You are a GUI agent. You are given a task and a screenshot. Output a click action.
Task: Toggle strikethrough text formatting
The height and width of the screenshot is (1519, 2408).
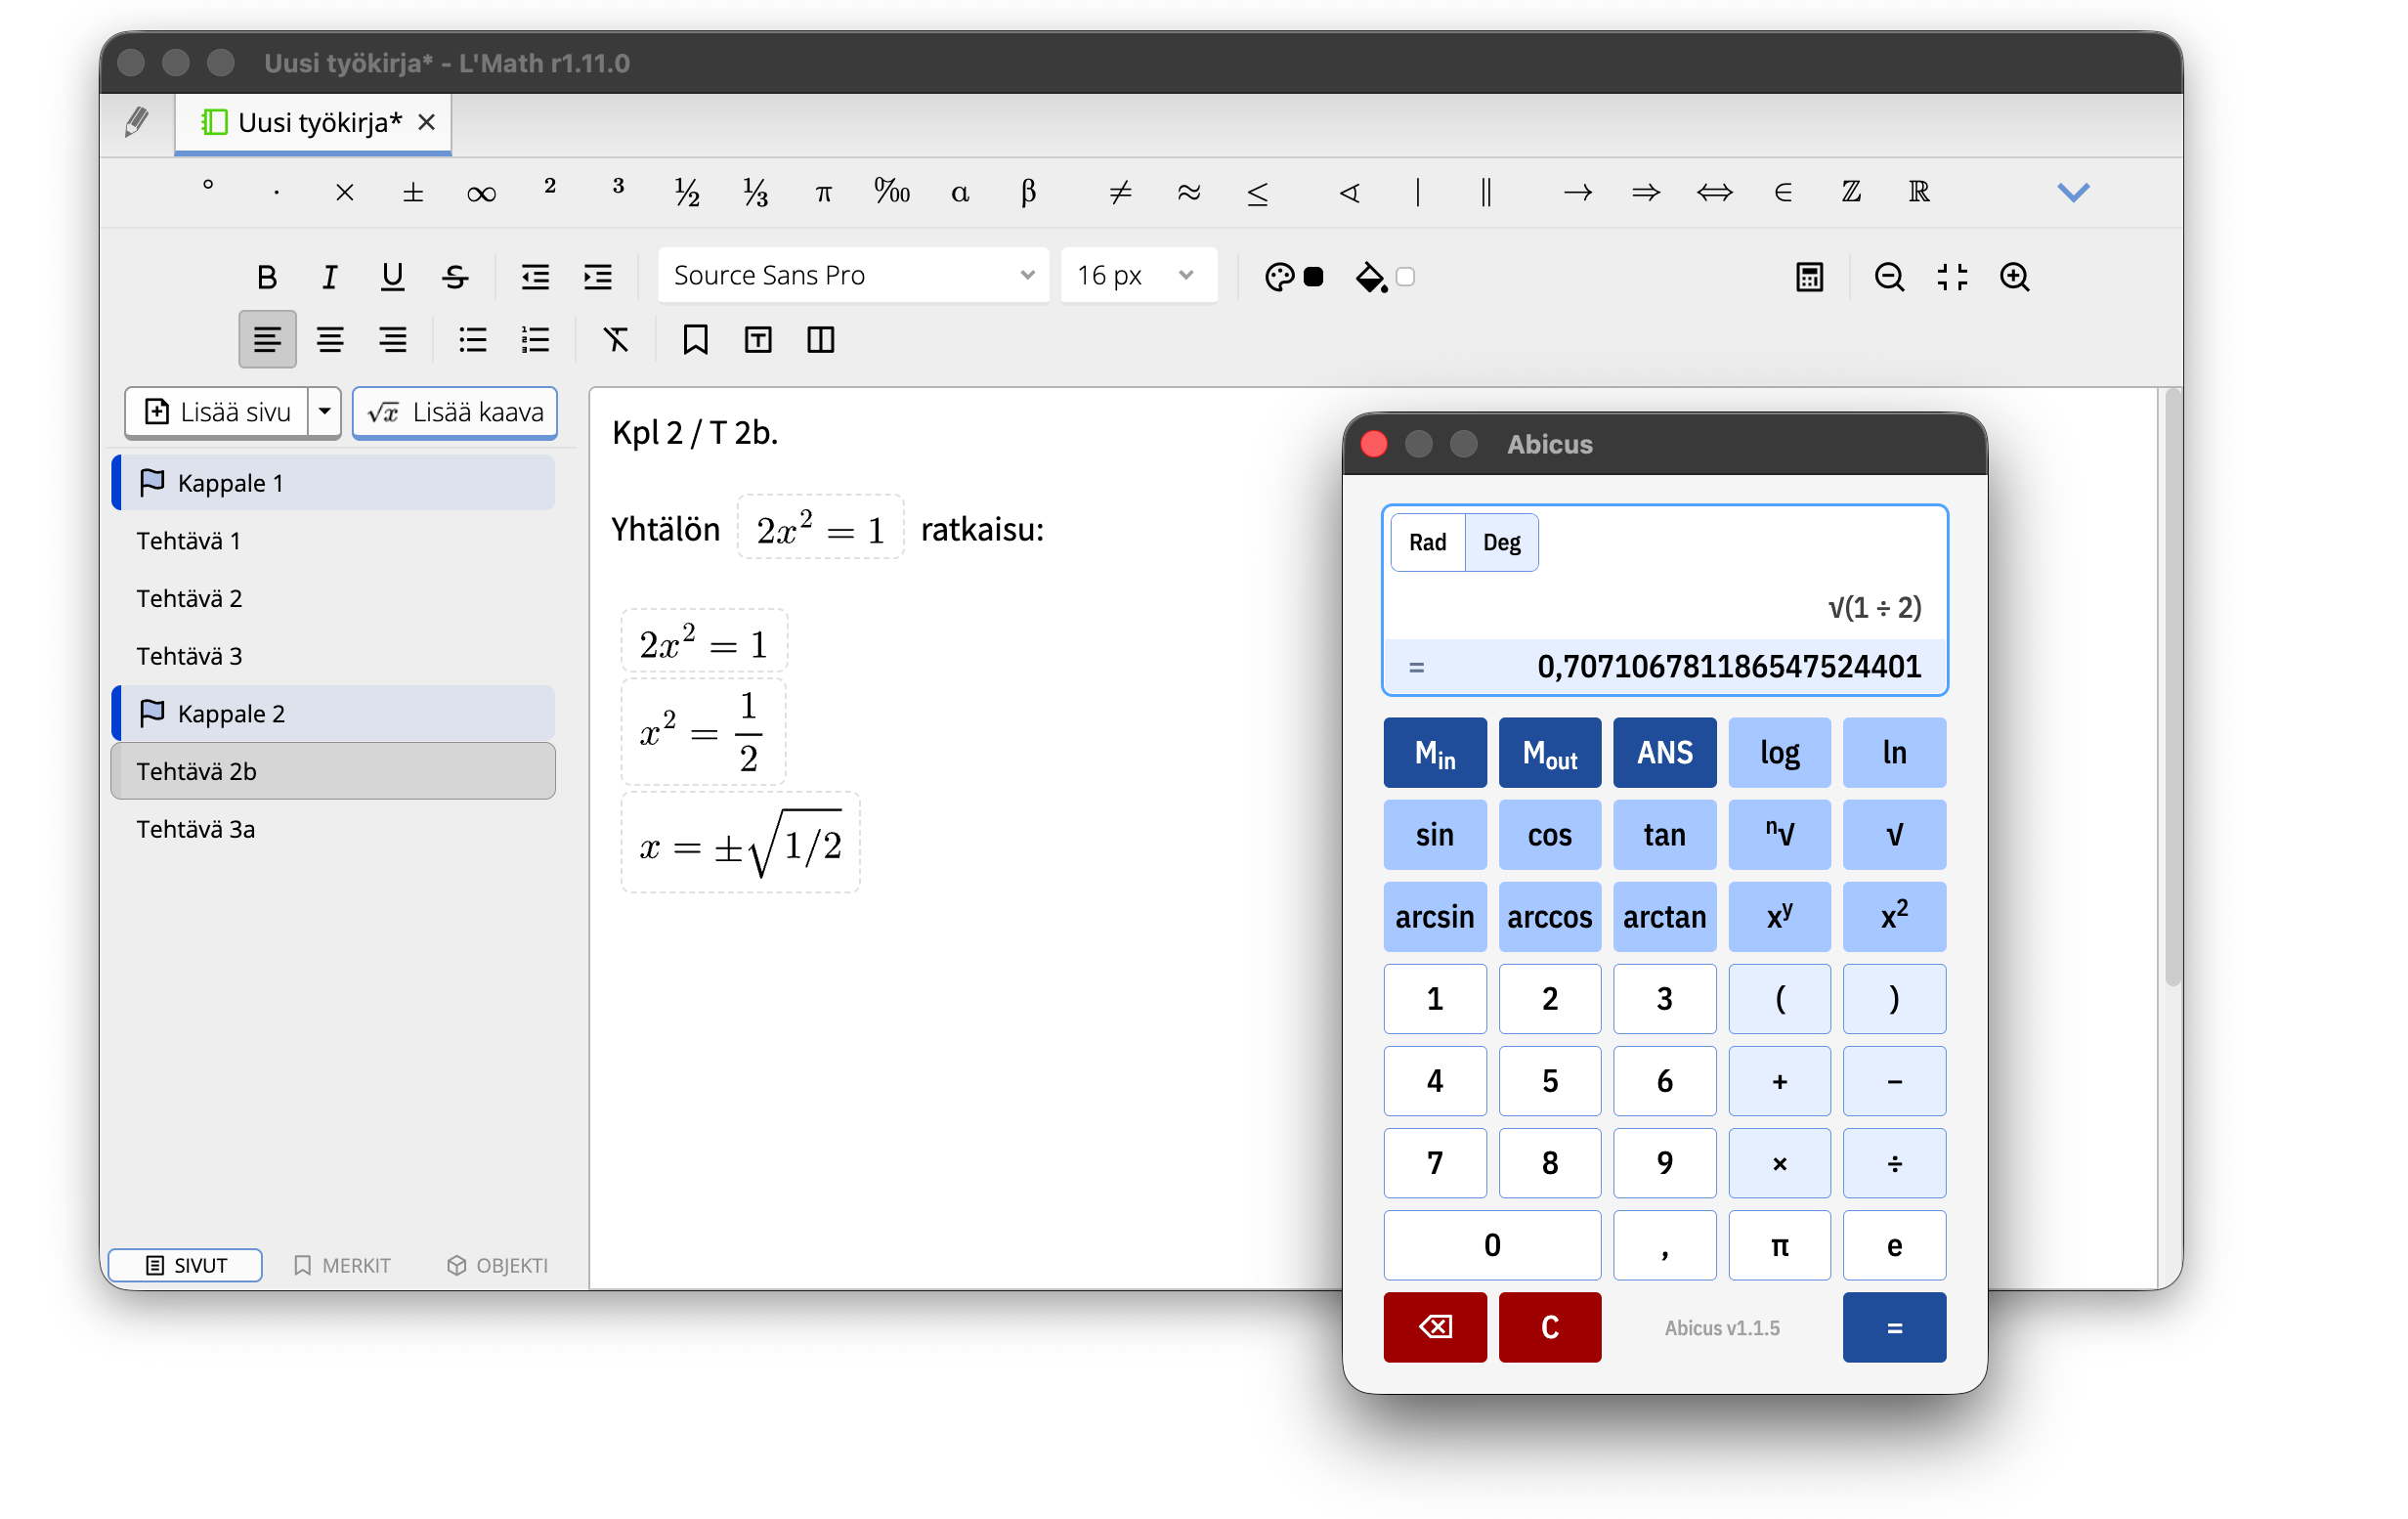(455, 277)
